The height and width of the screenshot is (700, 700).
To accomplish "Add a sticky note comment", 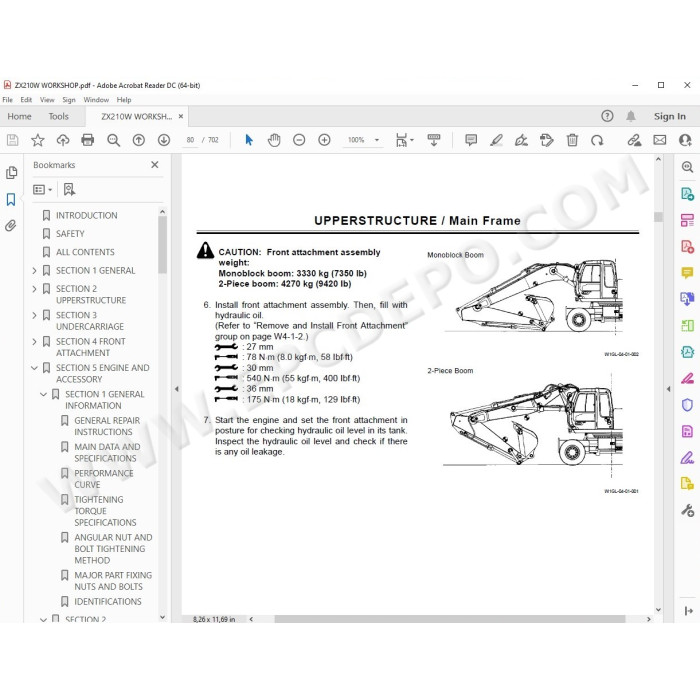I will pos(471,140).
